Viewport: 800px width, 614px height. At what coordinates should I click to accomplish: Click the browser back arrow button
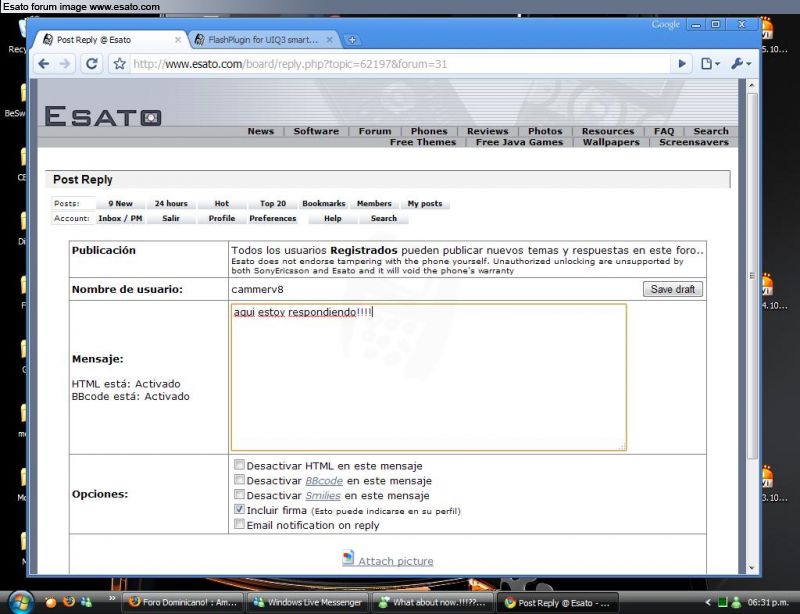click(44, 63)
